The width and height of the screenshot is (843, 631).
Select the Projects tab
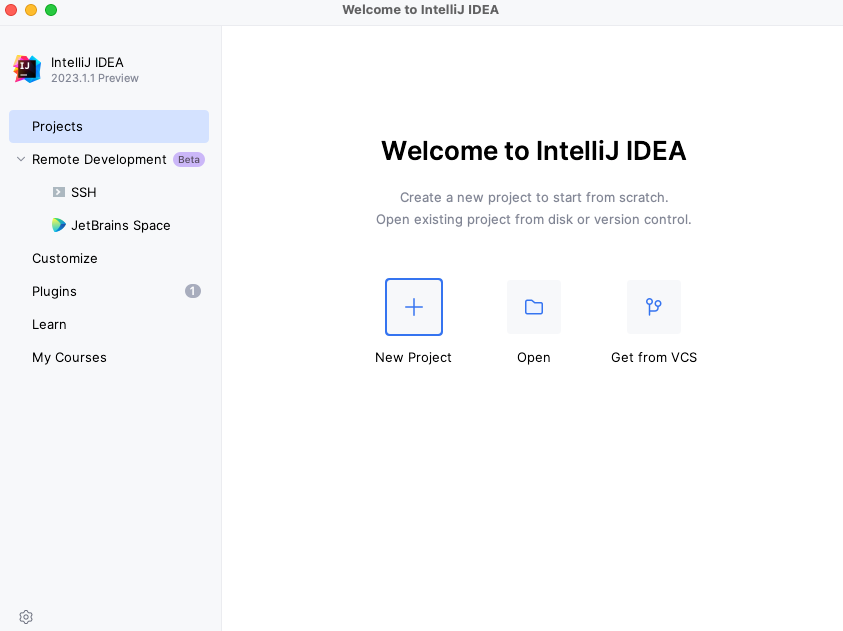pos(109,126)
